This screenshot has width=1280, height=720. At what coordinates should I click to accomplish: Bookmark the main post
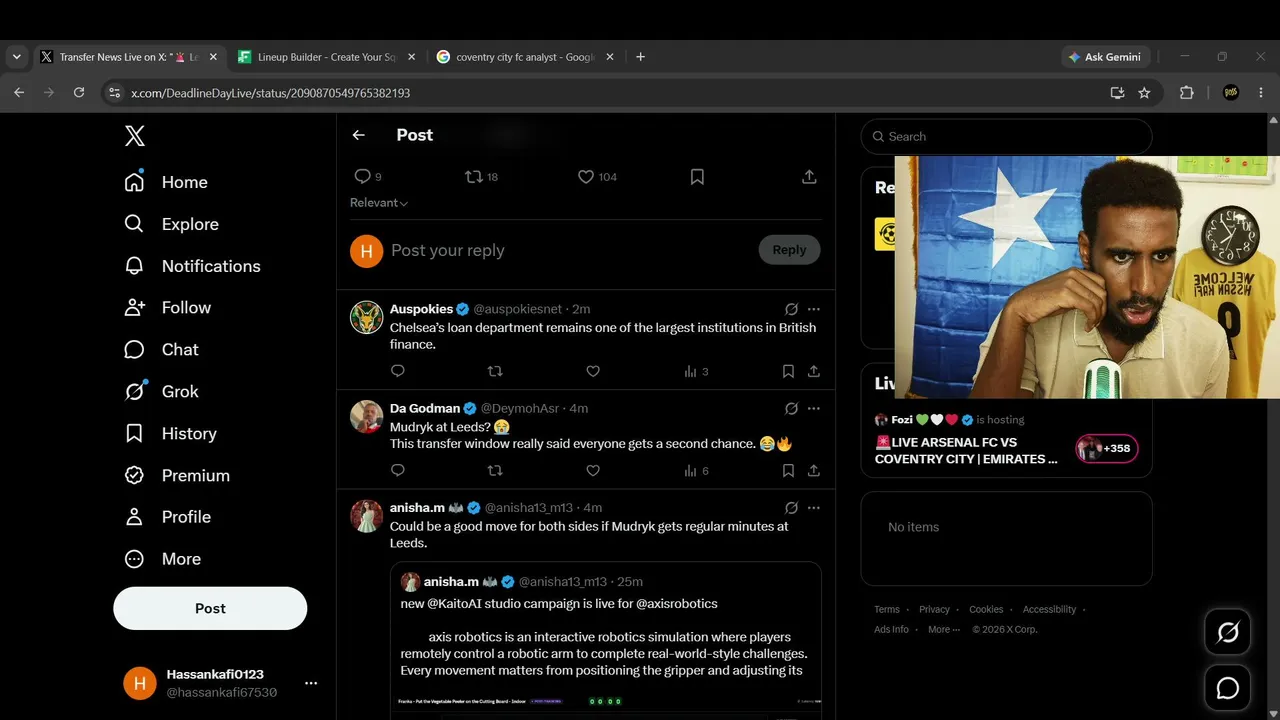pos(697,177)
